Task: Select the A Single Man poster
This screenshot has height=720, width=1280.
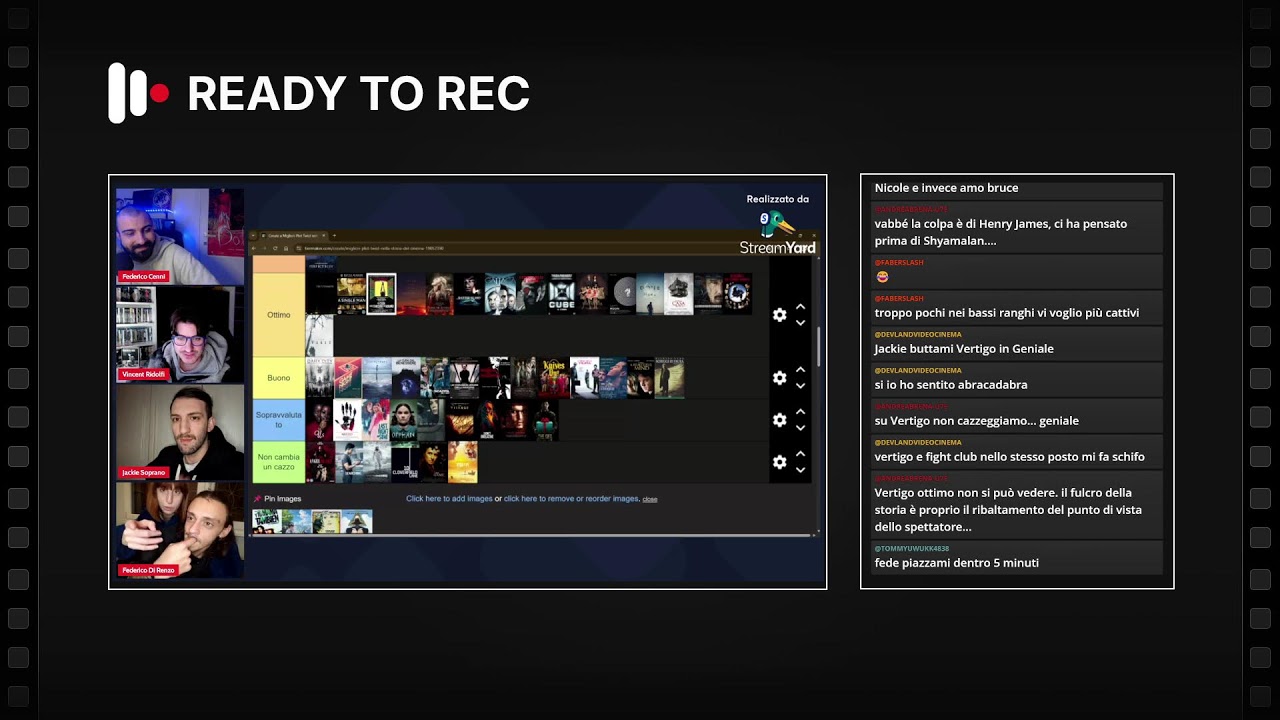Action: click(x=351, y=294)
